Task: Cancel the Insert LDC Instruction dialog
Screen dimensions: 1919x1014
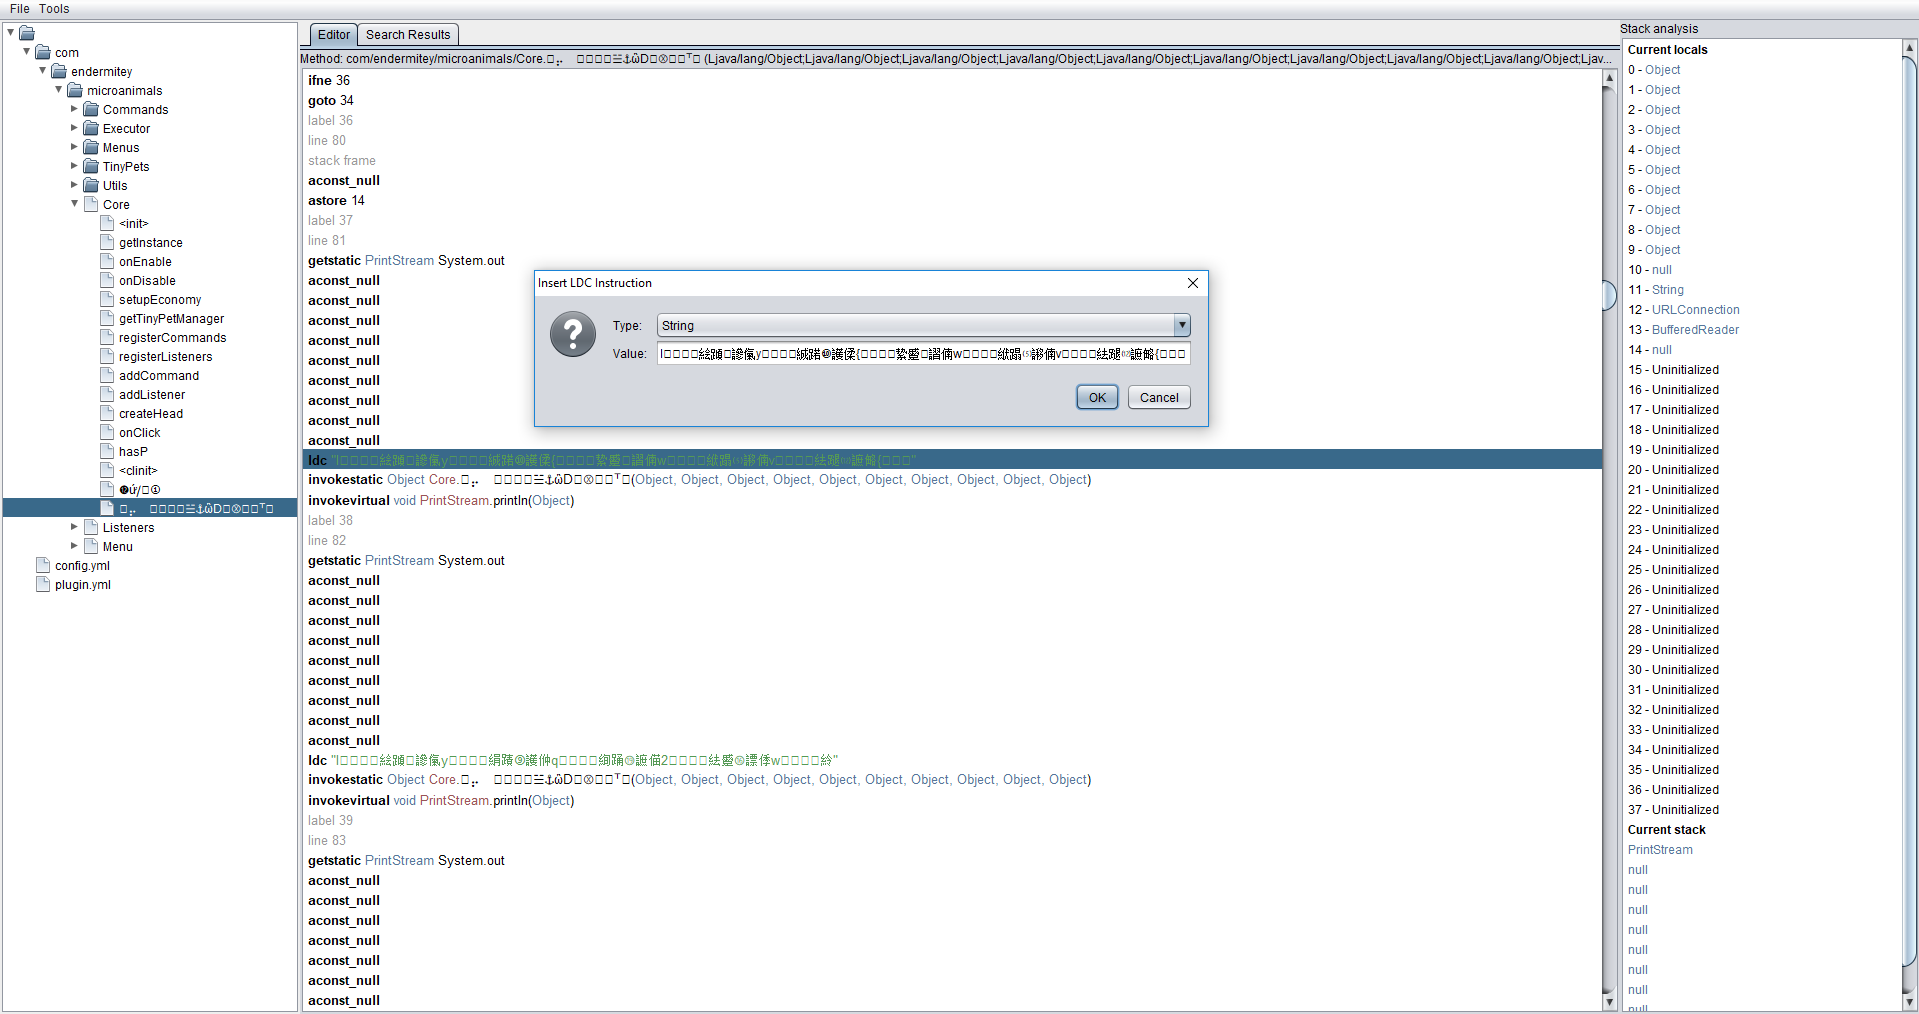Action: pos(1159,398)
